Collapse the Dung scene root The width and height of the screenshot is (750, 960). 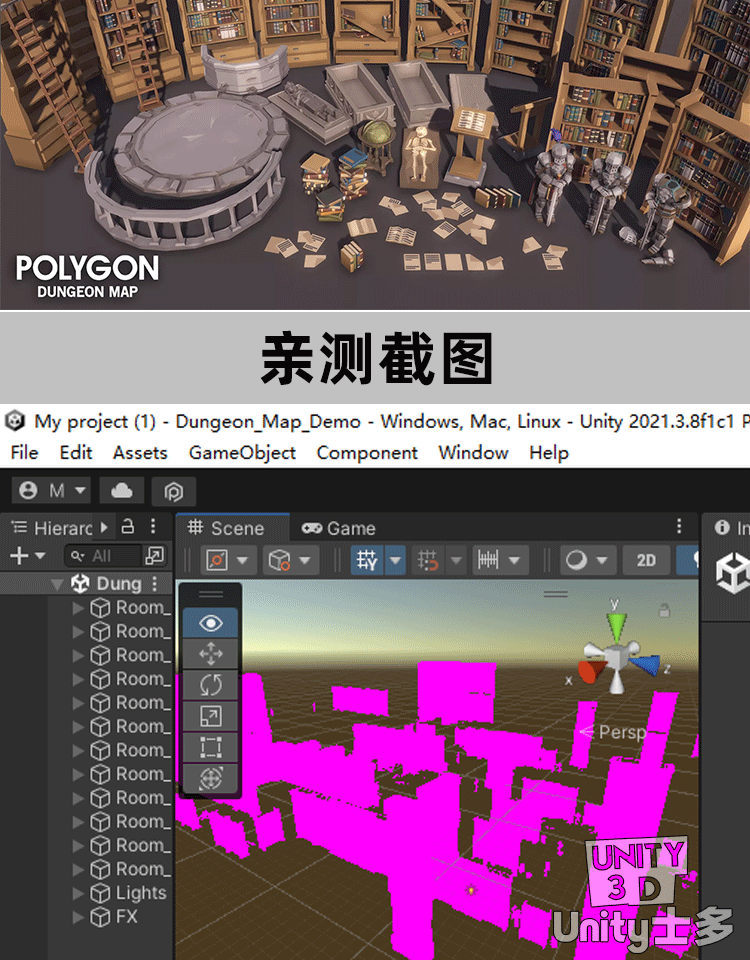pyautogui.click(x=58, y=584)
